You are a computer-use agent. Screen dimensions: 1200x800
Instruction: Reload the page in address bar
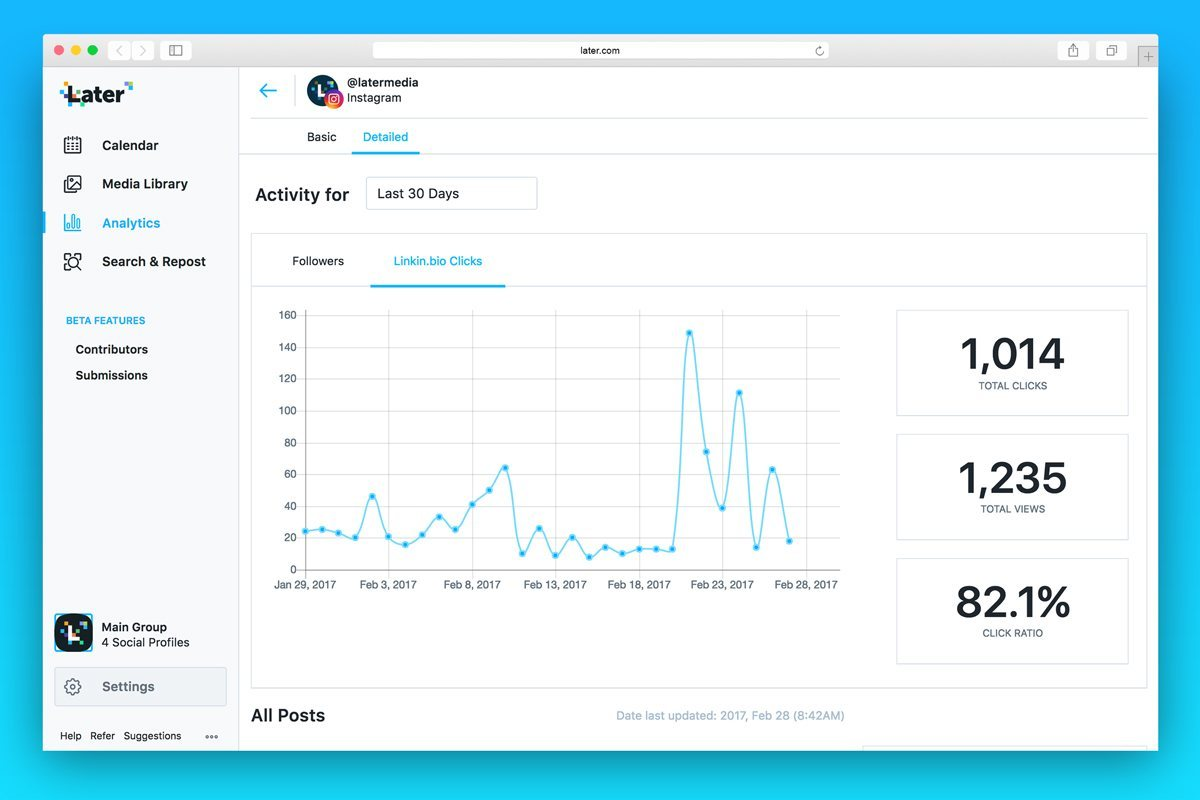820,50
